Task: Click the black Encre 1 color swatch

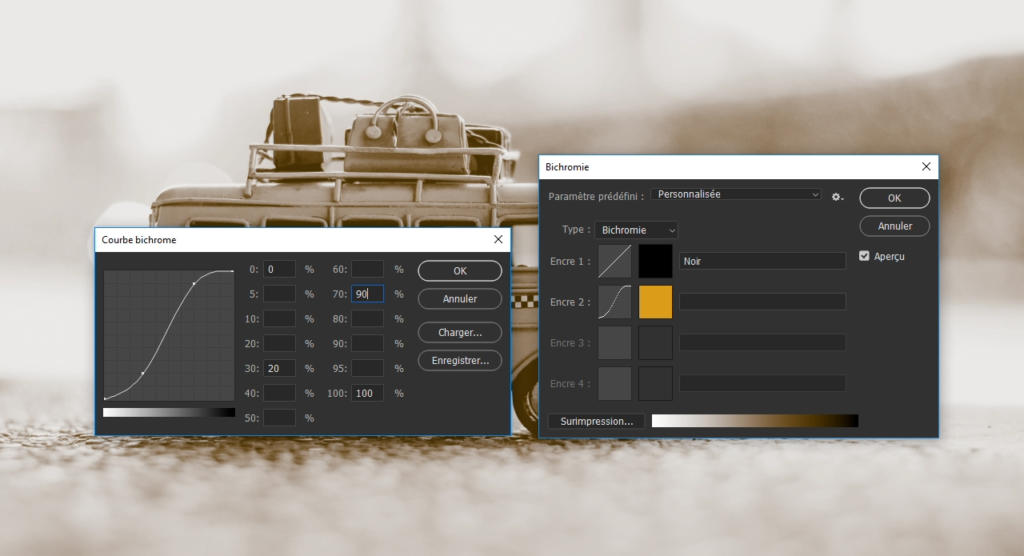Action: click(655, 261)
